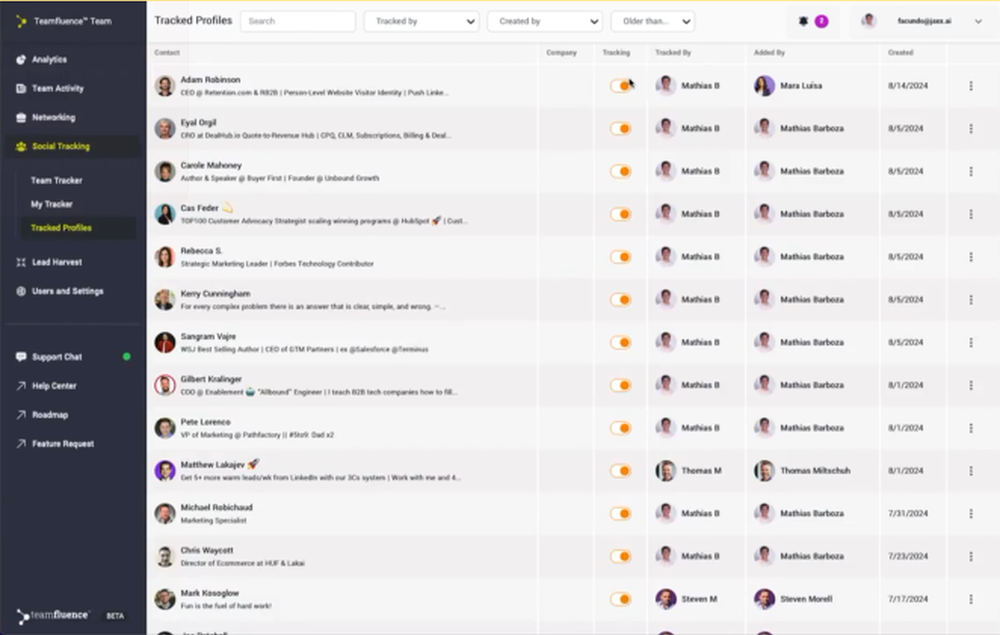Open Roadmap link
Viewport: 1000px width, 635px height.
(50, 414)
